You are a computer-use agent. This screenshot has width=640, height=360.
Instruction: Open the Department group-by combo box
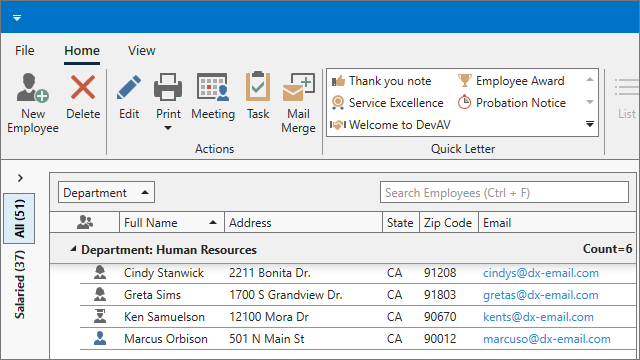[106, 192]
